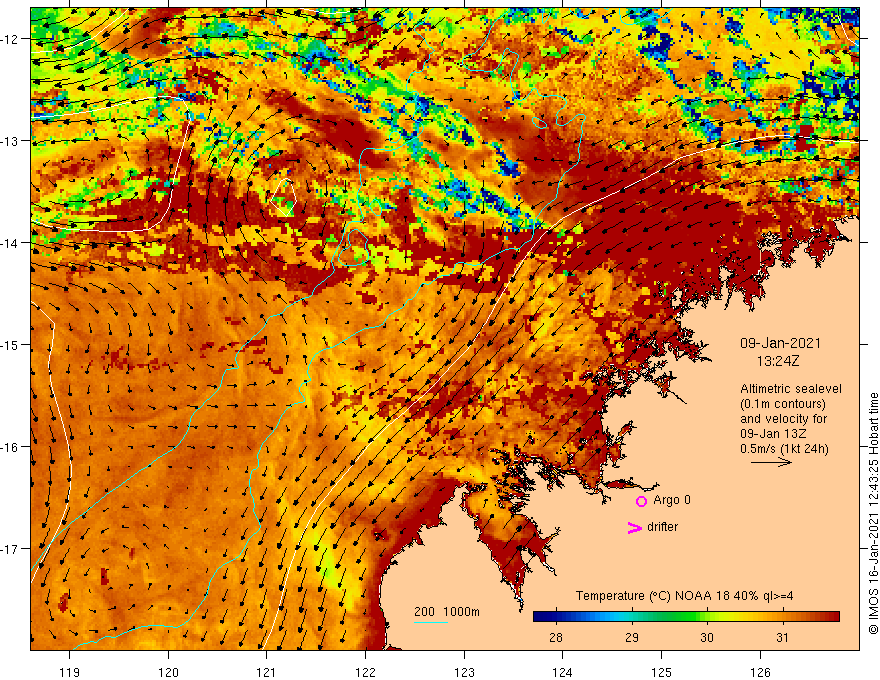Click the '09-Jan 13Z' caption line
This screenshot has width=880, height=680.
(773, 434)
